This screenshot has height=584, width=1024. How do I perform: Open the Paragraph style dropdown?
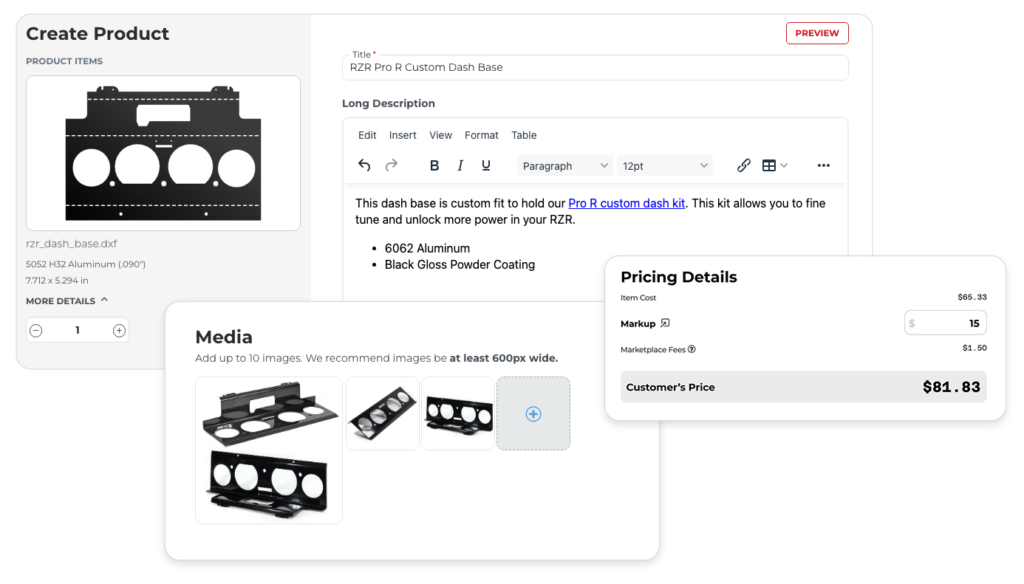[x=565, y=166]
